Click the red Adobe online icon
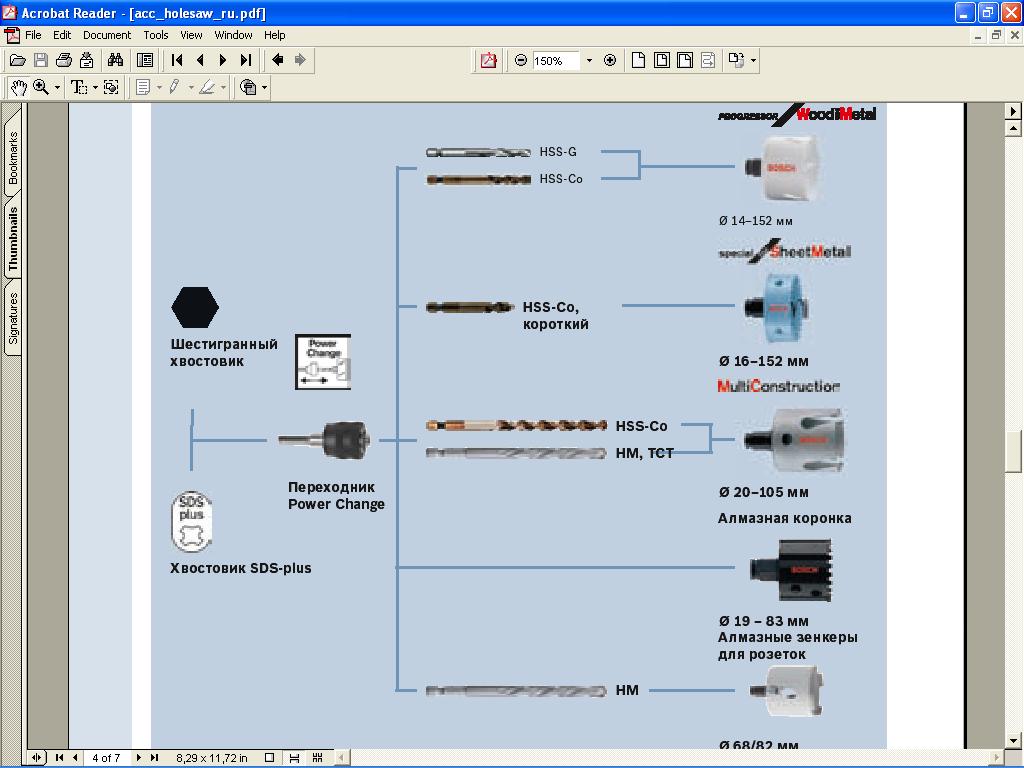The height and width of the screenshot is (768, 1024). point(488,61)
